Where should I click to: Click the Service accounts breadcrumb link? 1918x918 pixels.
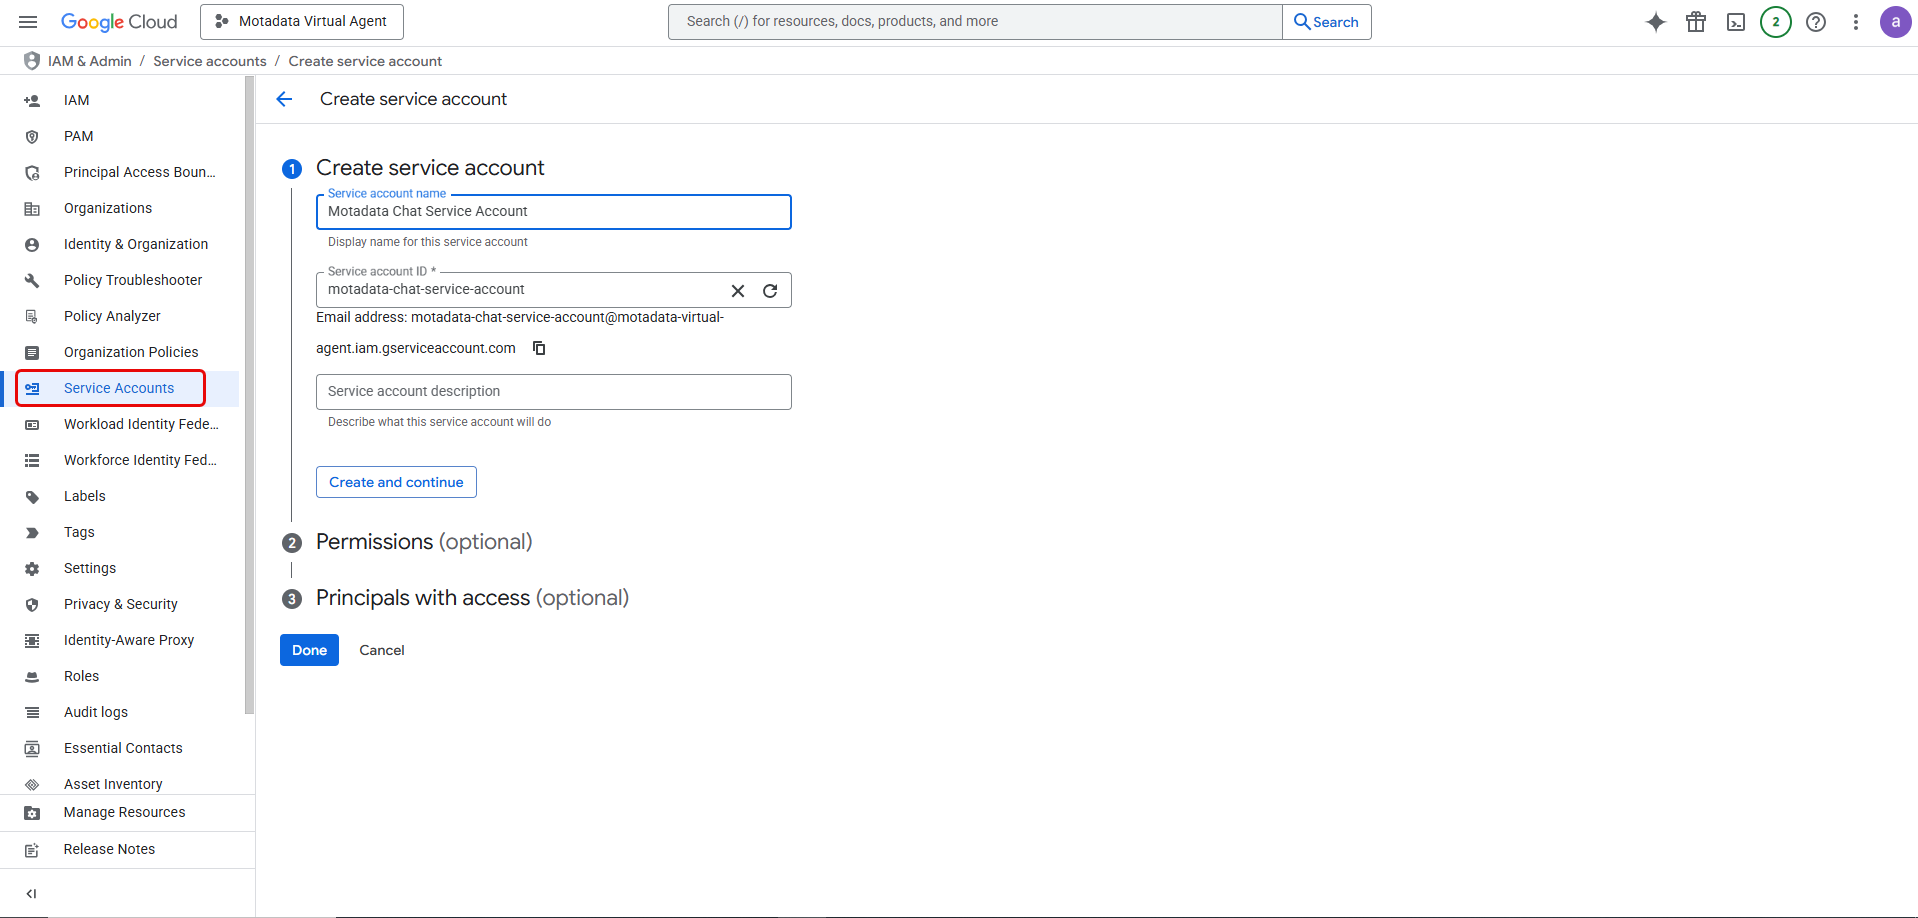209,61
